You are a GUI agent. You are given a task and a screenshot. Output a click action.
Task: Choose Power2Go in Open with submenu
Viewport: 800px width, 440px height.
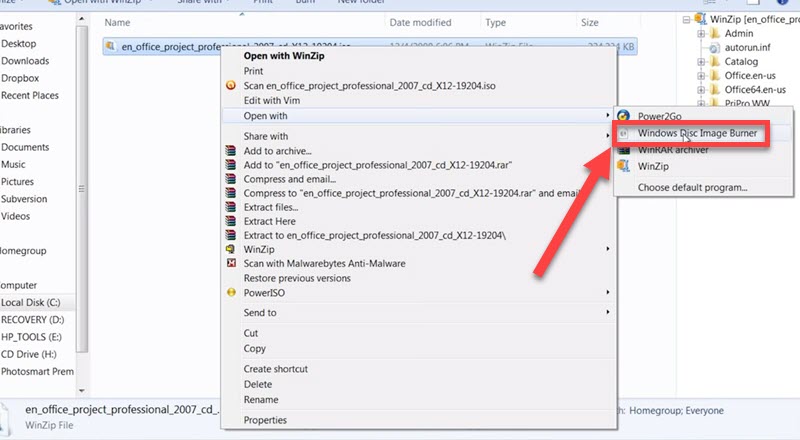tap(659, 116)
